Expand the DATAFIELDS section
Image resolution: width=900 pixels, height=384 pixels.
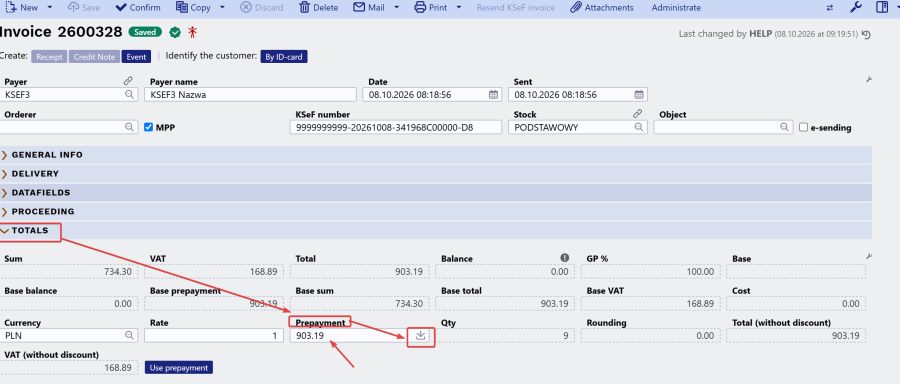coord(436,193)
